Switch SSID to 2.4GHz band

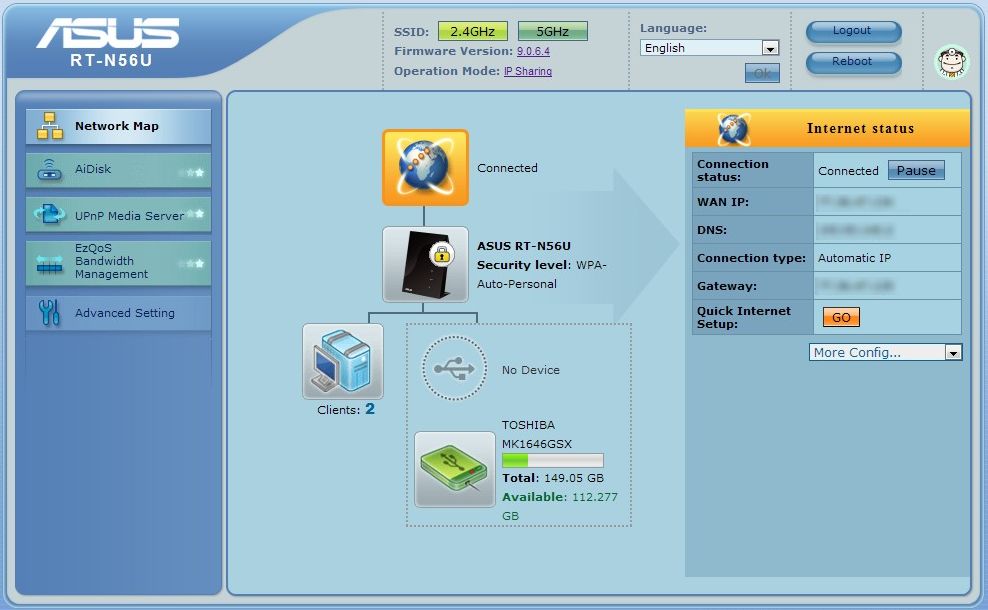click(472, 31)
